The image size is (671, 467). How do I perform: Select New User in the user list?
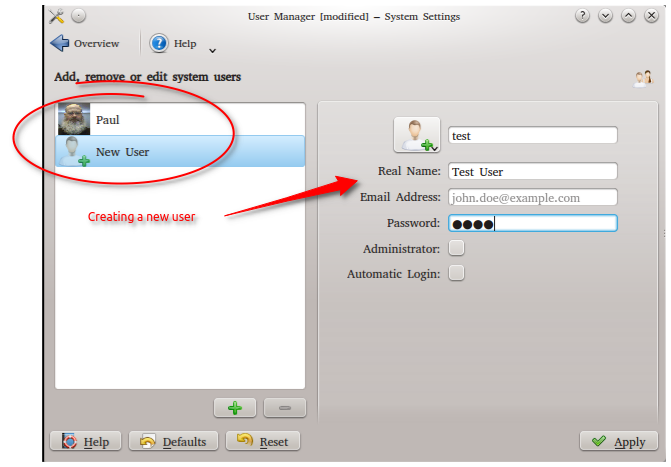point(180,152)
